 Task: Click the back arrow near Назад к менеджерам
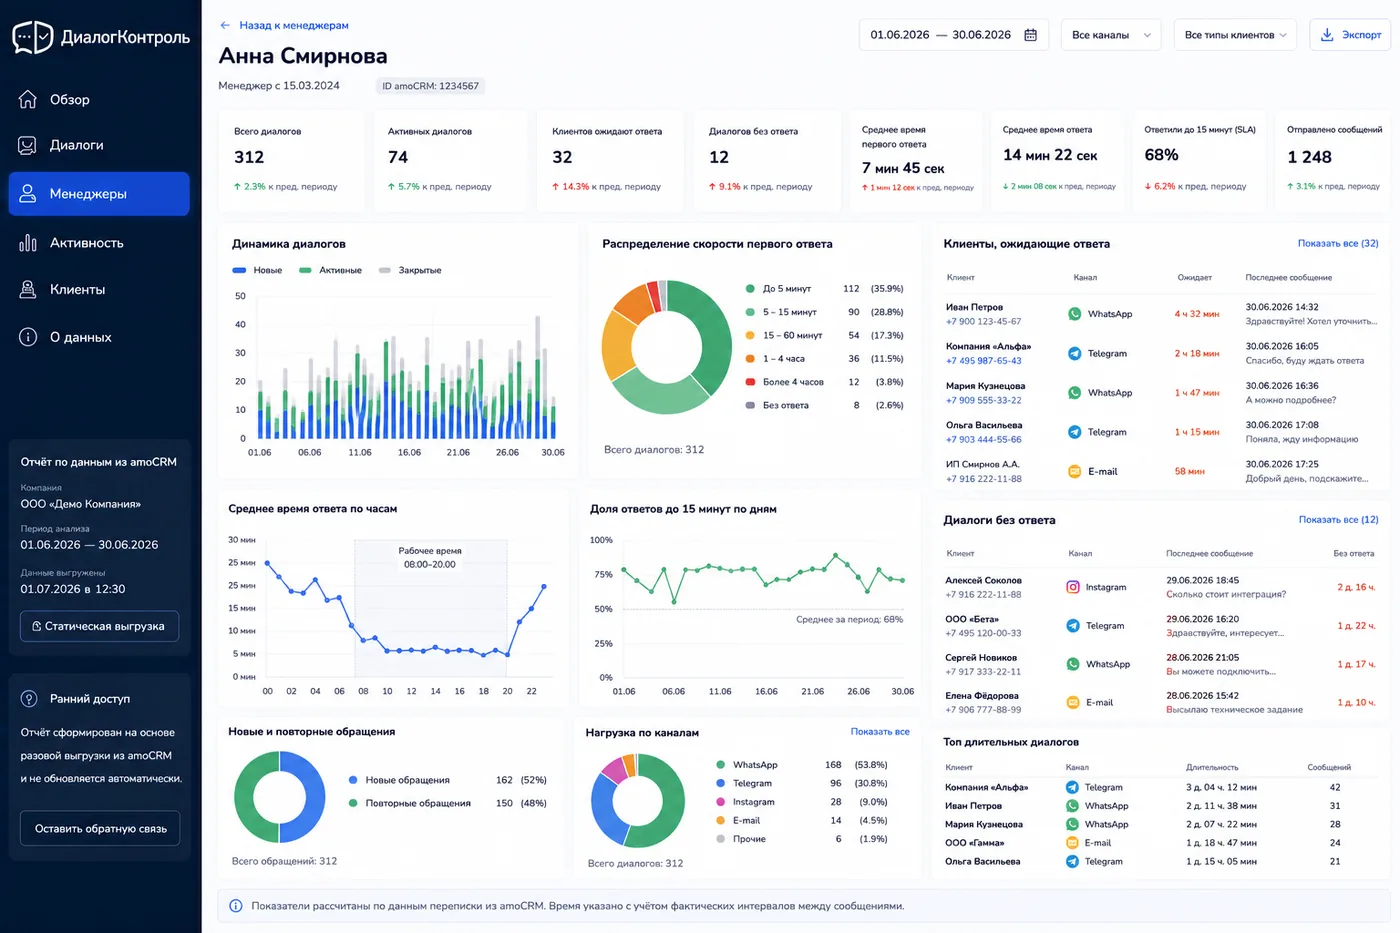[225, 25]
